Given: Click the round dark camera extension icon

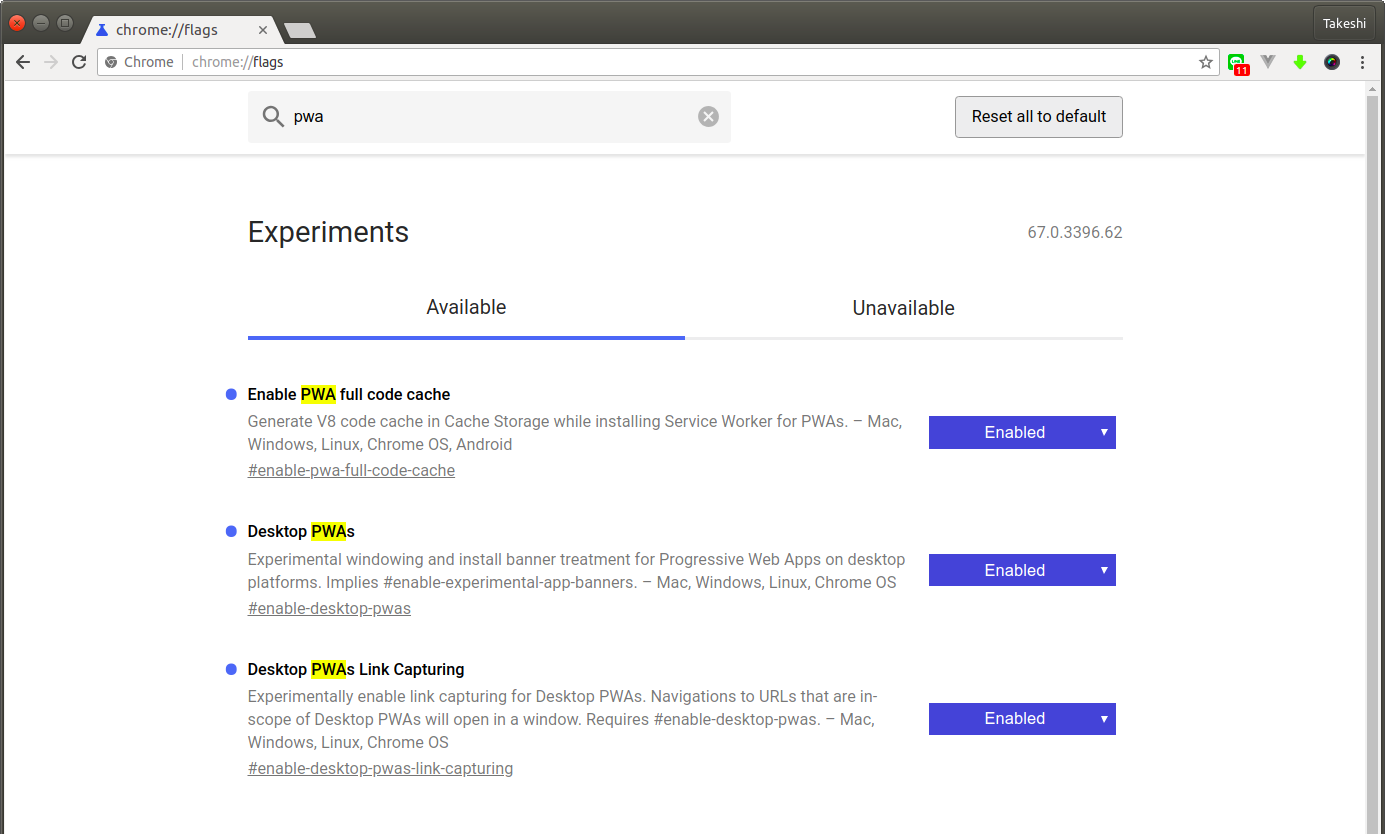Looking at the screenshot, I should point(1332,62).
